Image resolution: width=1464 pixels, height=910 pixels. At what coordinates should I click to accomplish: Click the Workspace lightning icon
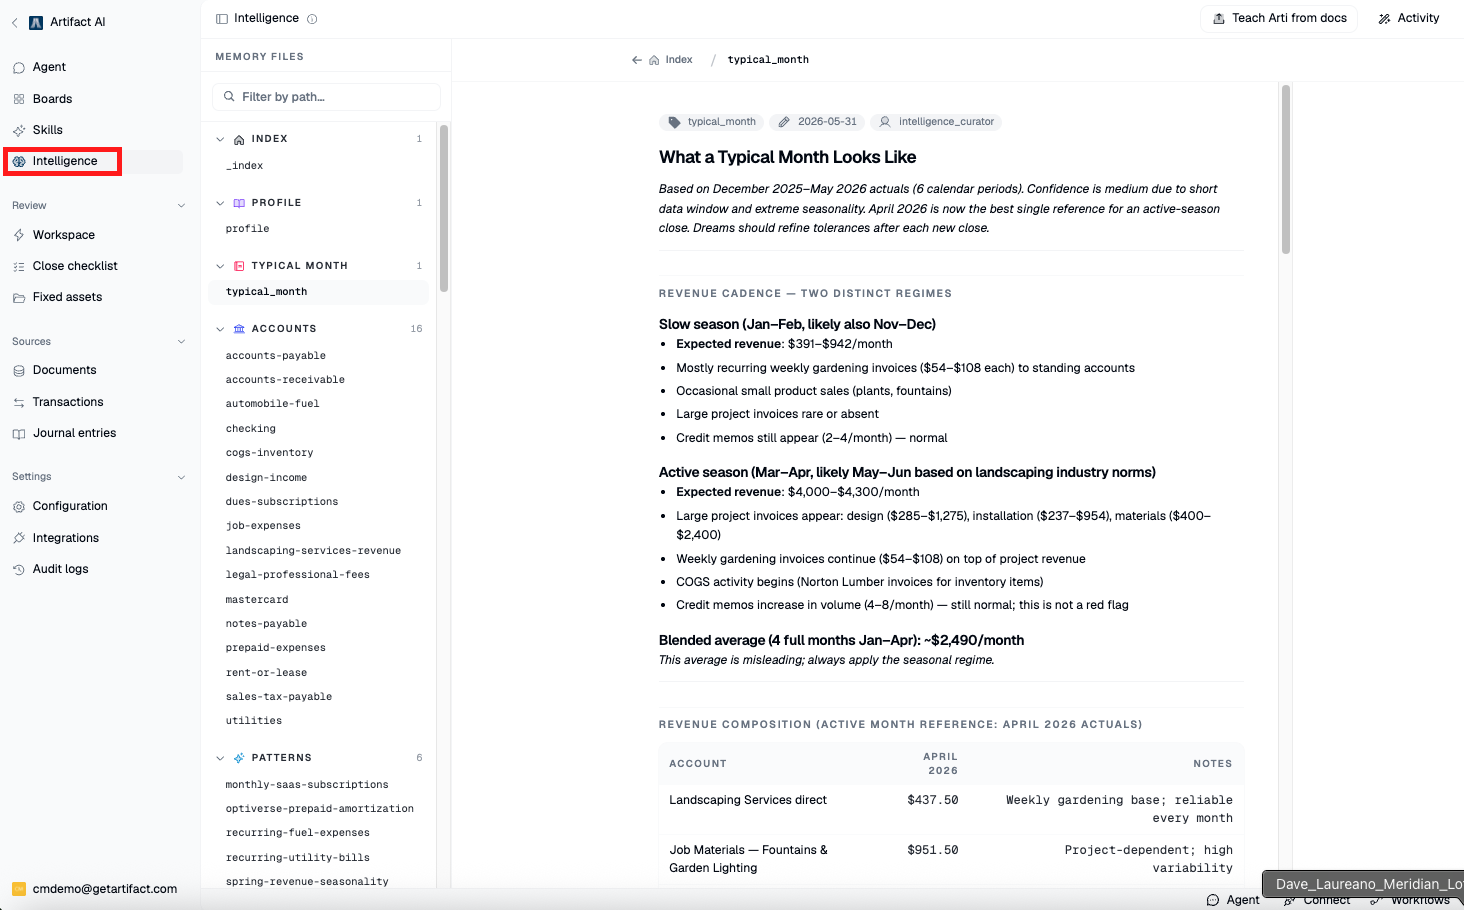(x=19, y=235)
